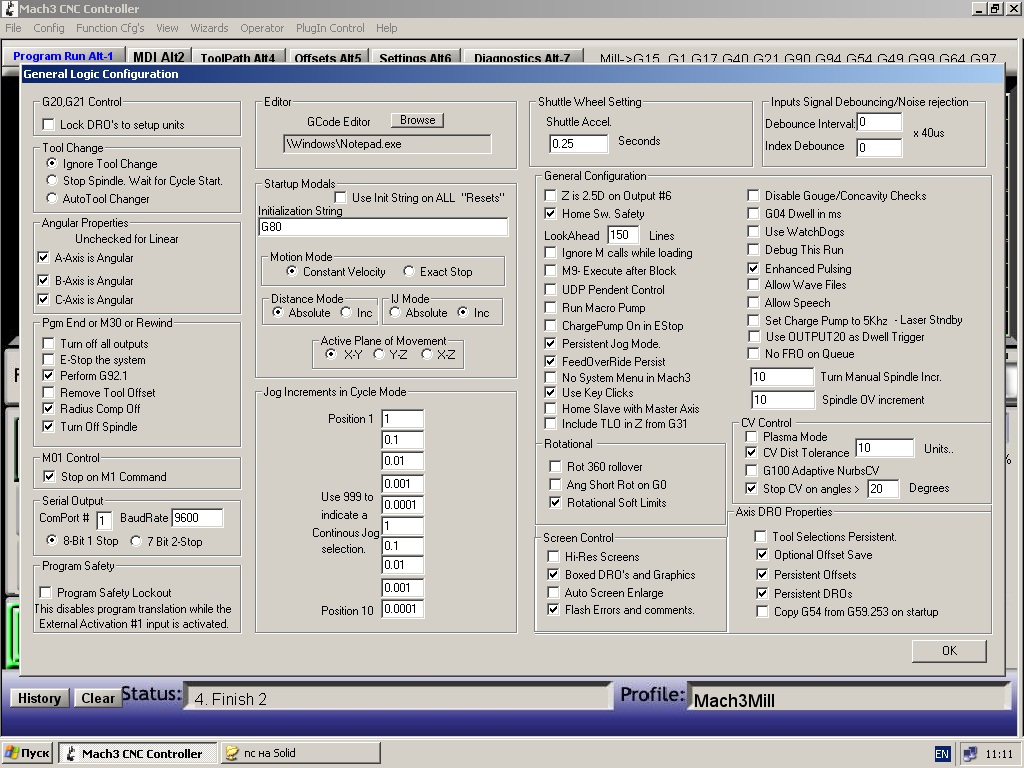
Task: Select Ignore Tool Change option
Action: click(x=52, y=163)
